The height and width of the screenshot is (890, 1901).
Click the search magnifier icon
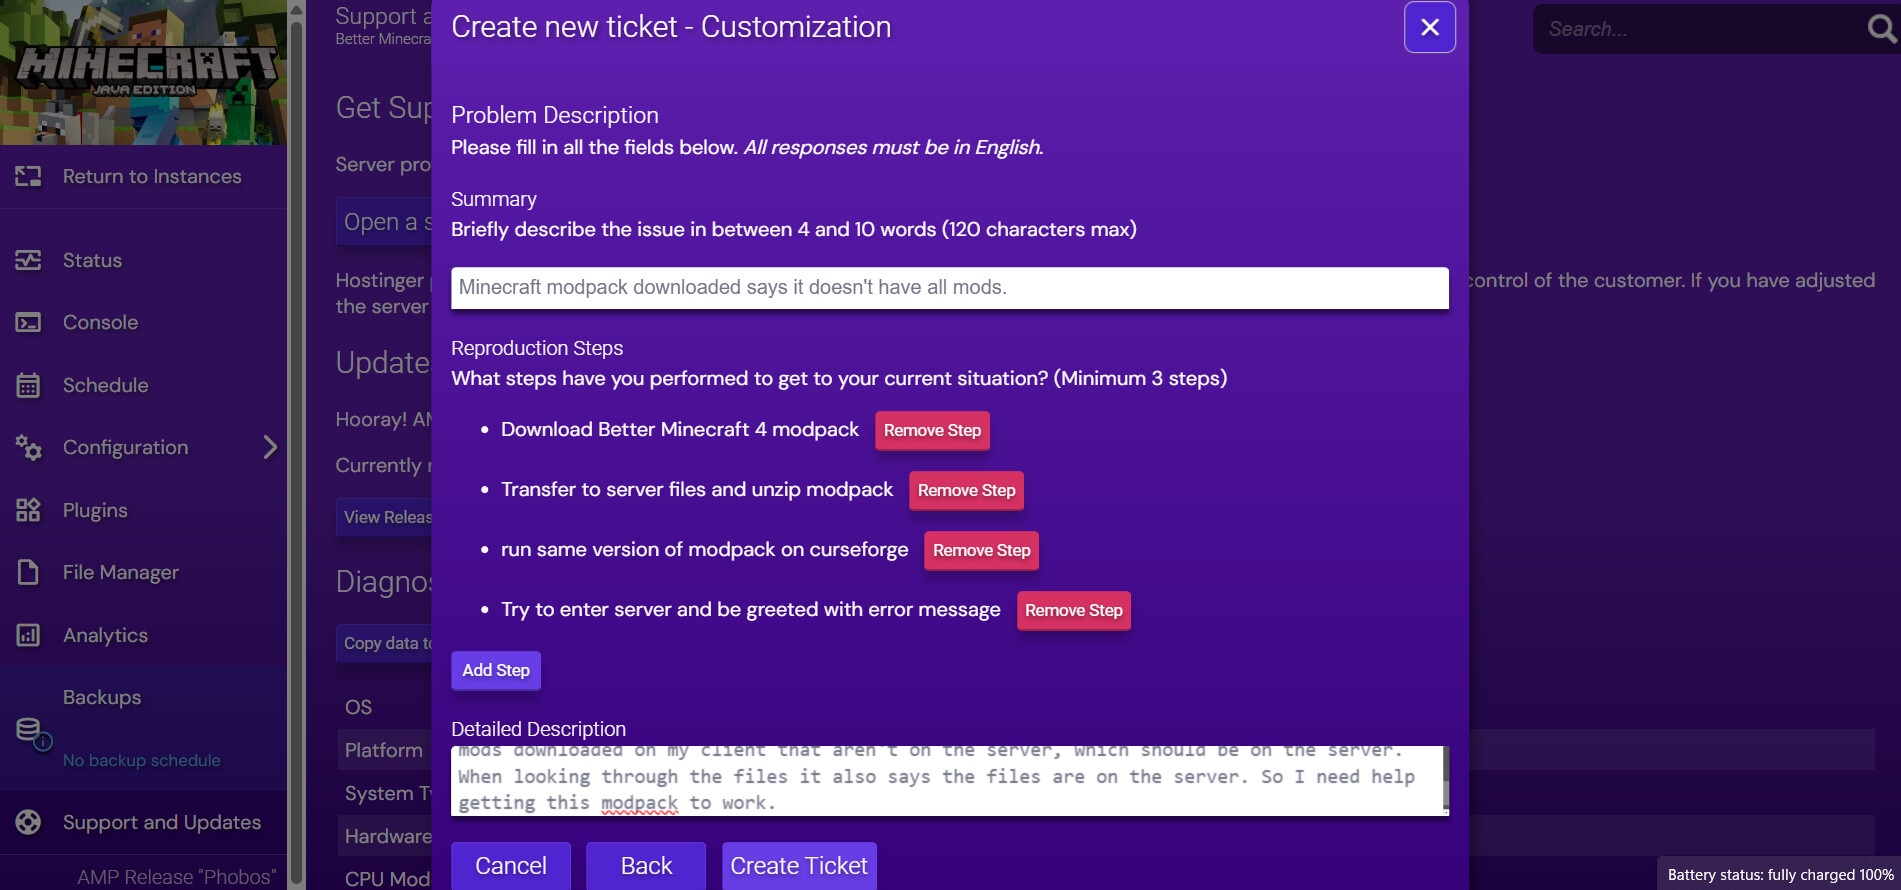[1881, 28]
